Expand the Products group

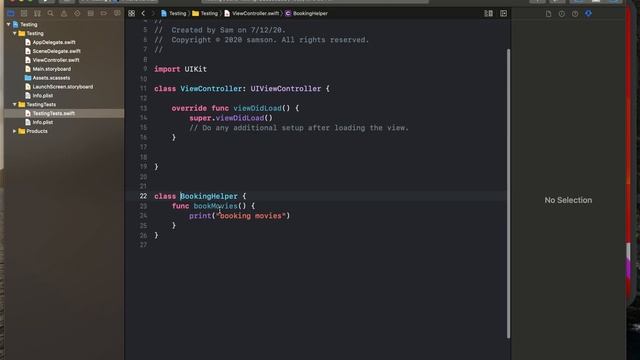[x=15, y=131]
